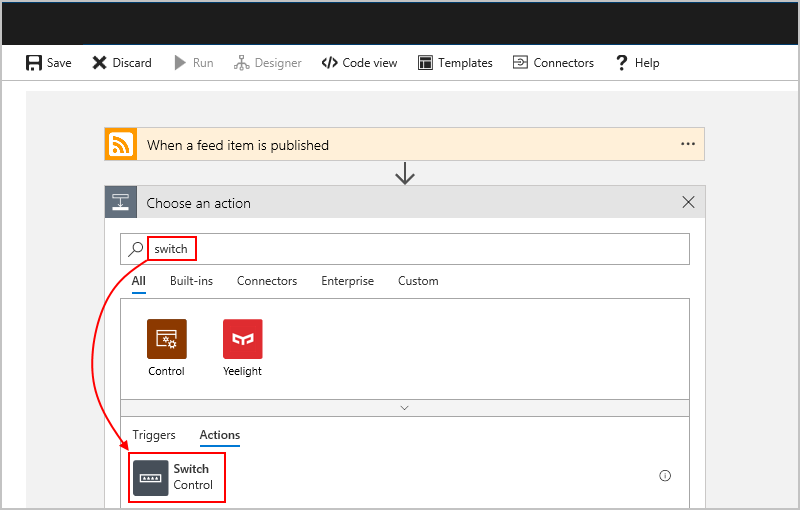Show info for the Switch action
Screen dimensions: 800x510
click(x=665, y=476)
